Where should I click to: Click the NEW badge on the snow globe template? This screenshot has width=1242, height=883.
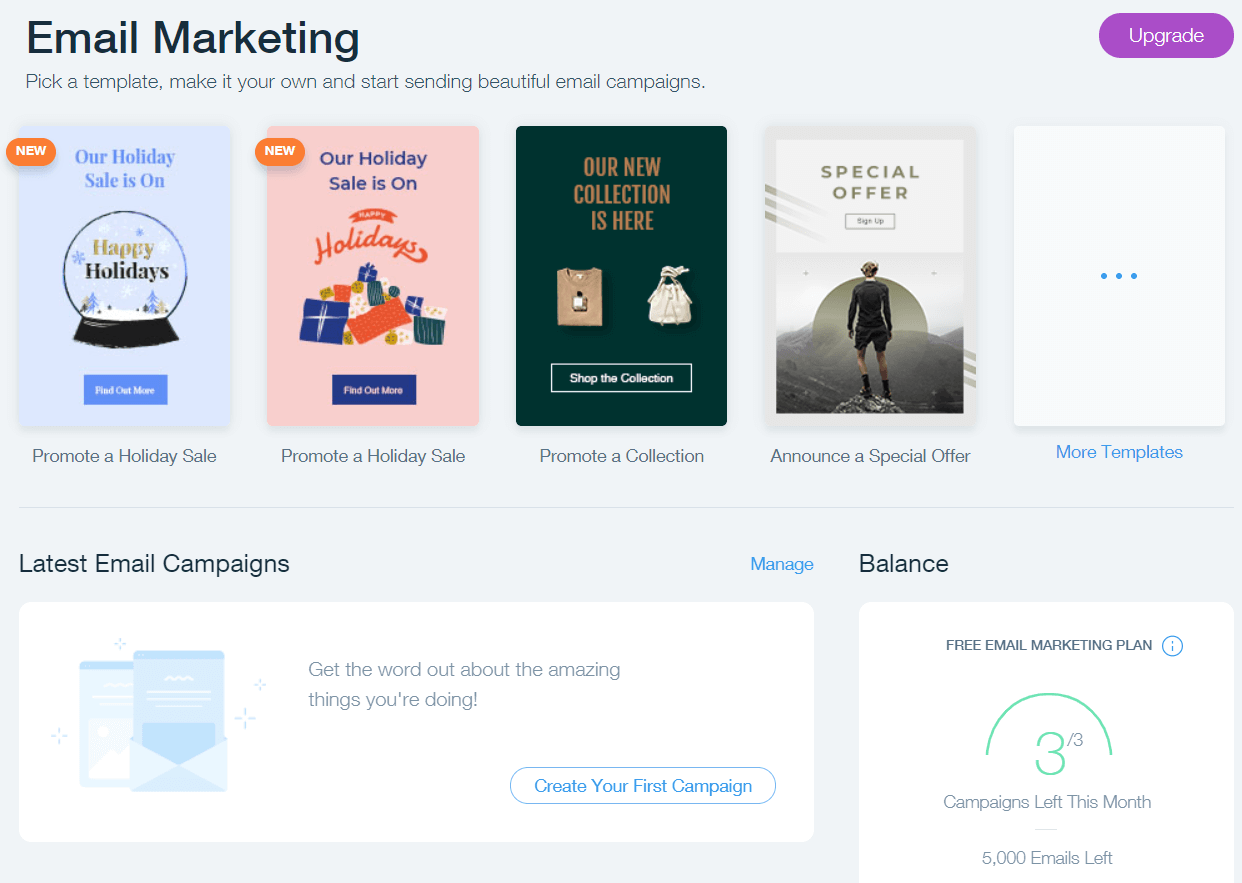click(x=31, y=151)
